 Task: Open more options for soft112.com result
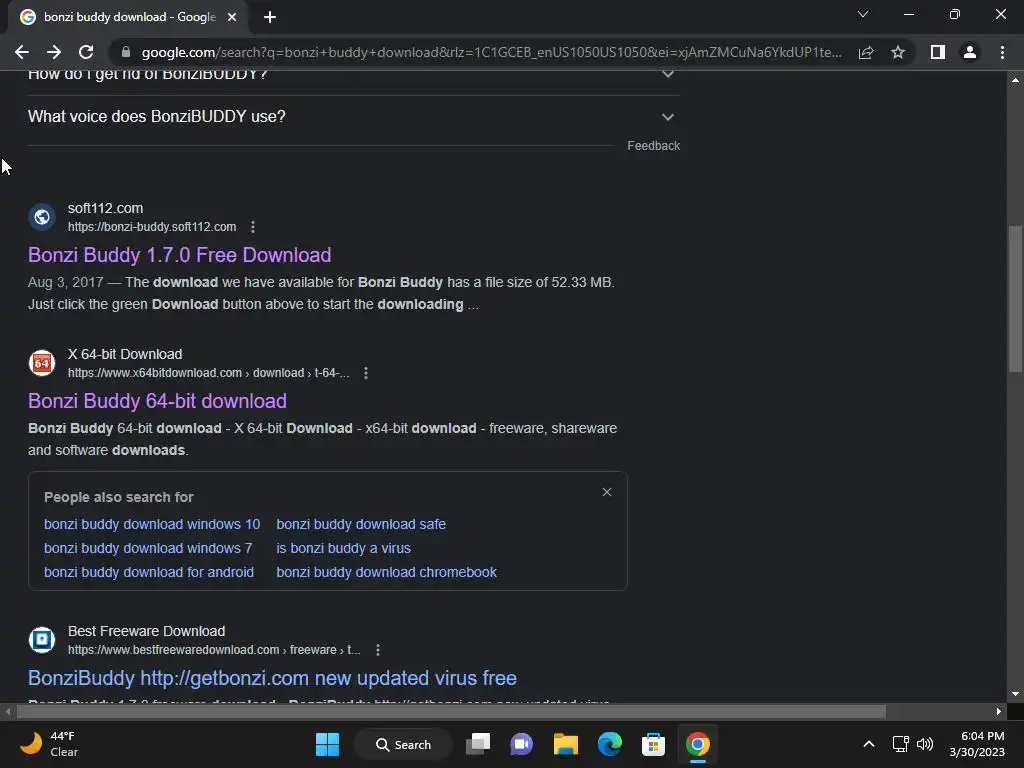(x=253, y=227)
